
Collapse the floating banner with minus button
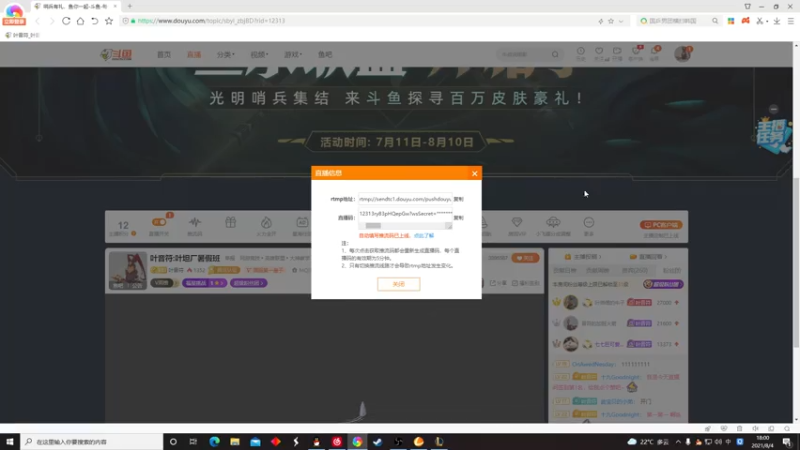773,109
